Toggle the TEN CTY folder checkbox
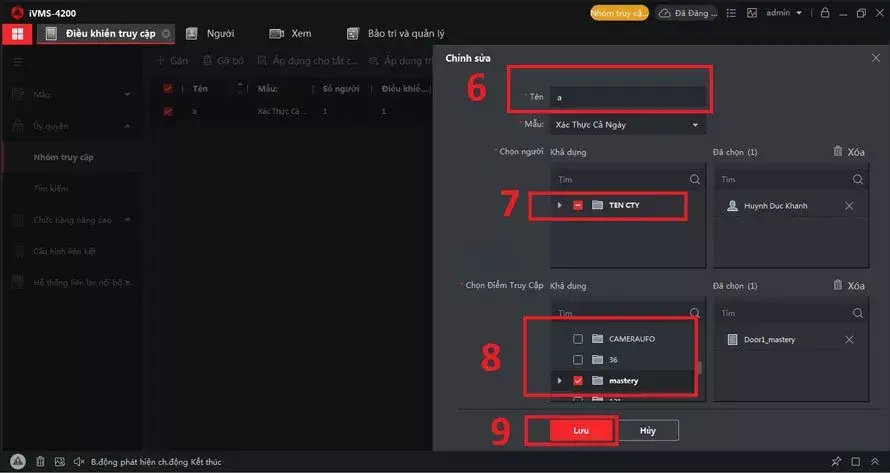Image resolution: width=890 pixels, height=473 pixels. coord(578,205)
